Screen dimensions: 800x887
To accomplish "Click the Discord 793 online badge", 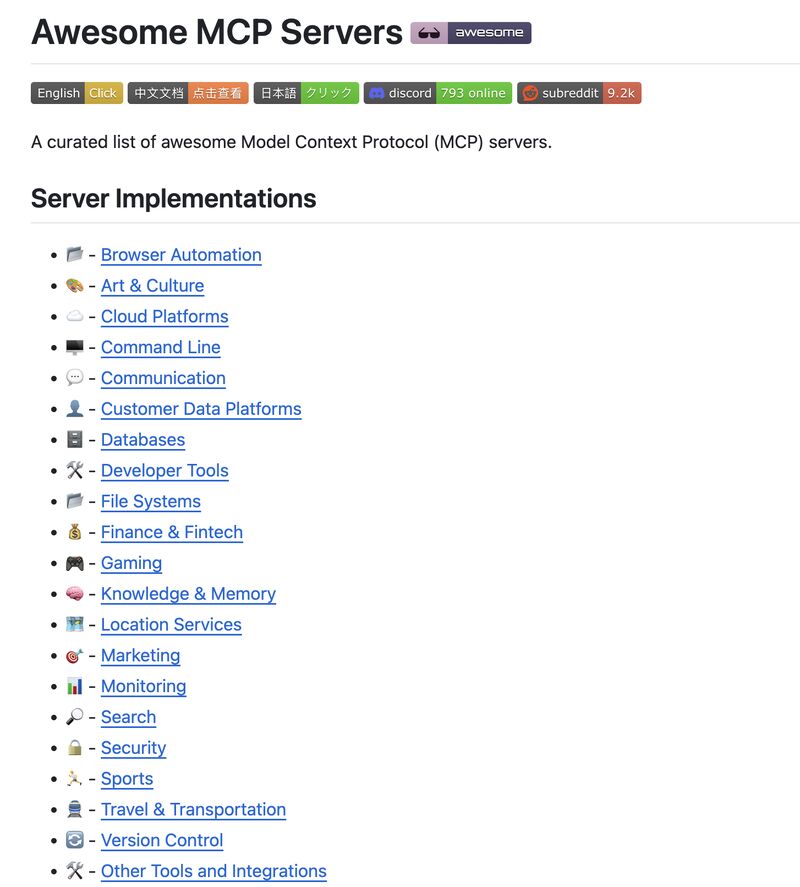I will tap(437, 93).
